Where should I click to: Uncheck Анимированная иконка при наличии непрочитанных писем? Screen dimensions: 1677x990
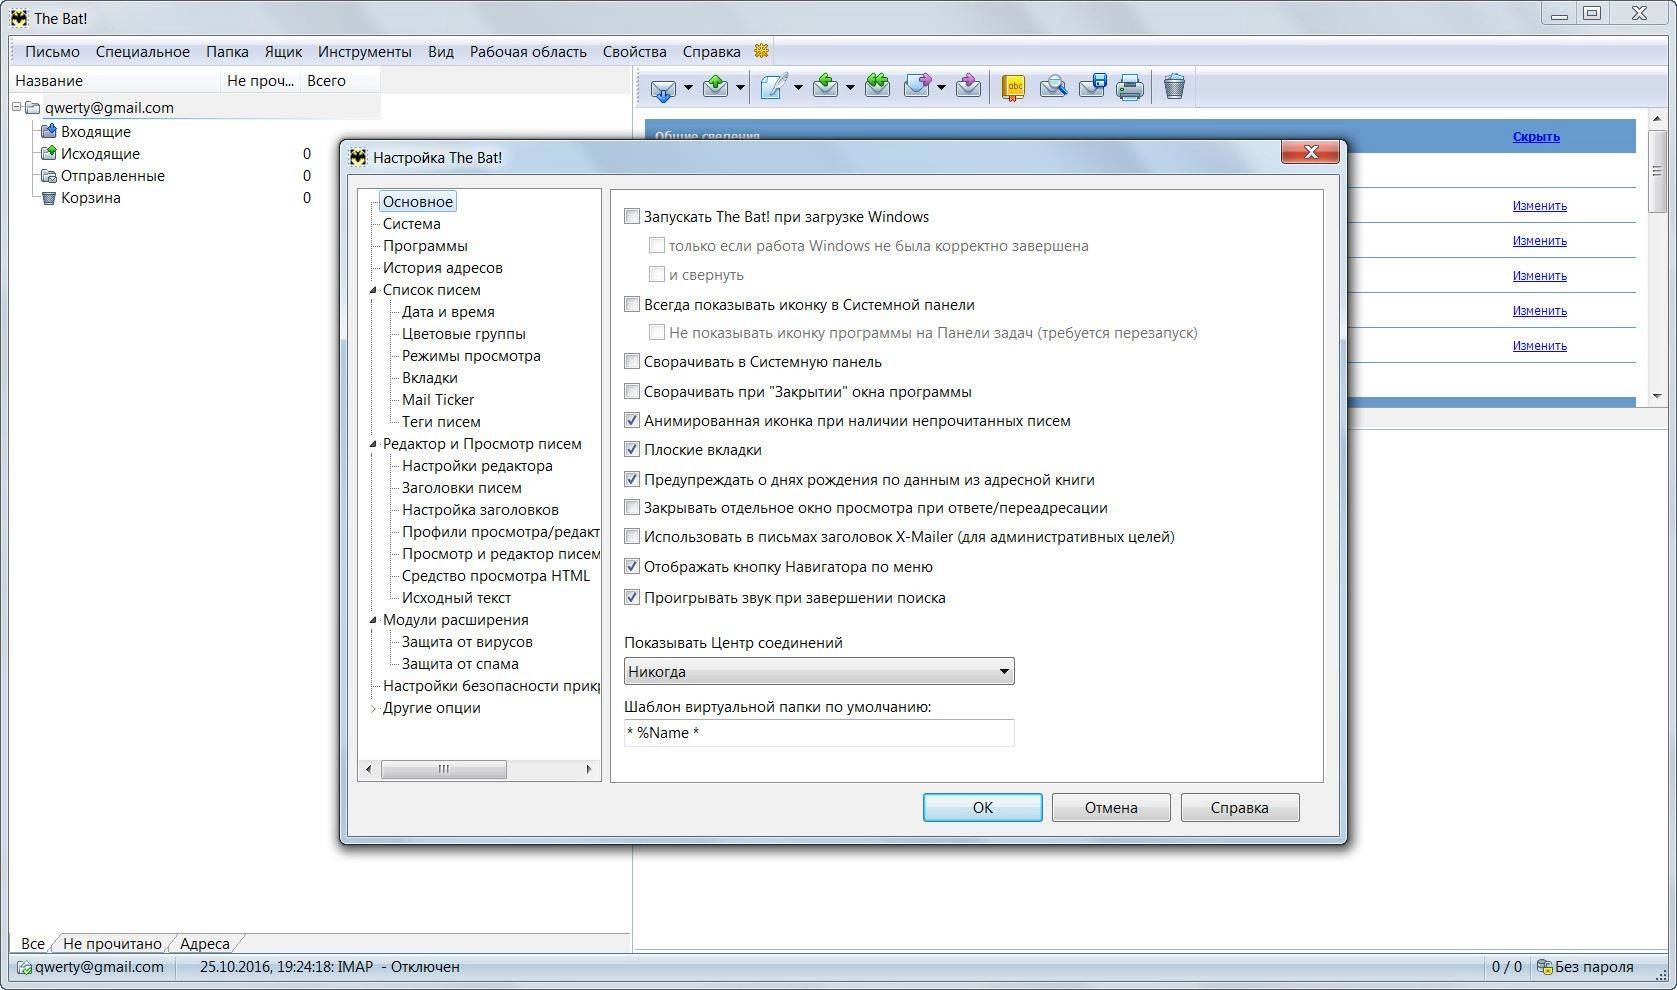[x=632, y=420]
